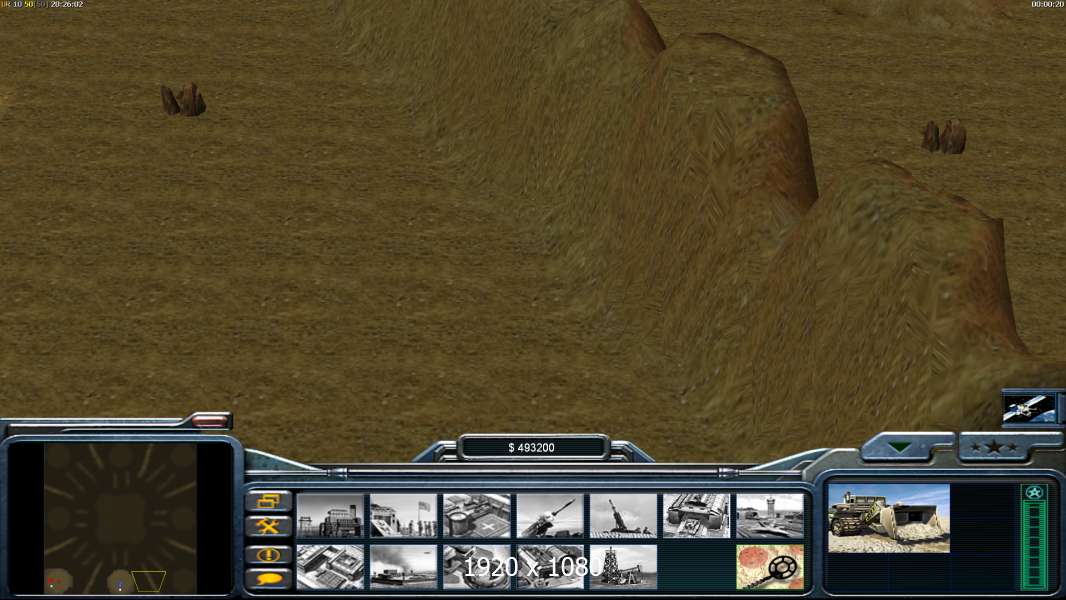This screenshot has width=1066, height=600.
Task: Build the Supply Drop Zone
Action: [403, 567]
